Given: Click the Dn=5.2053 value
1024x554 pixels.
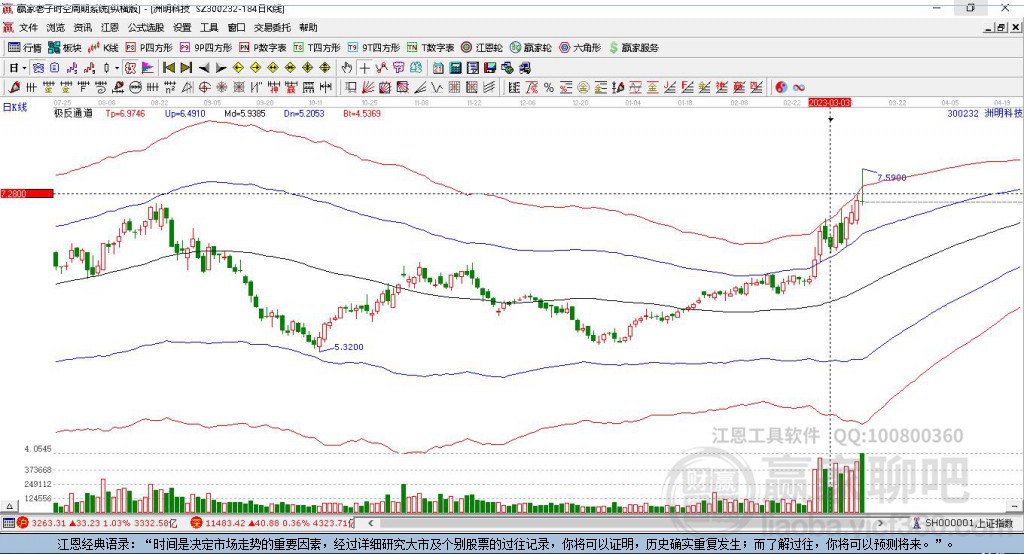Looking at the screenshot, I should pos(304,114).
